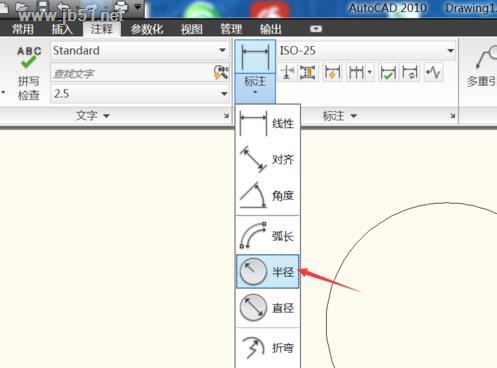
Task: Click the quick dimension icon
Action: tap(332, 72)
